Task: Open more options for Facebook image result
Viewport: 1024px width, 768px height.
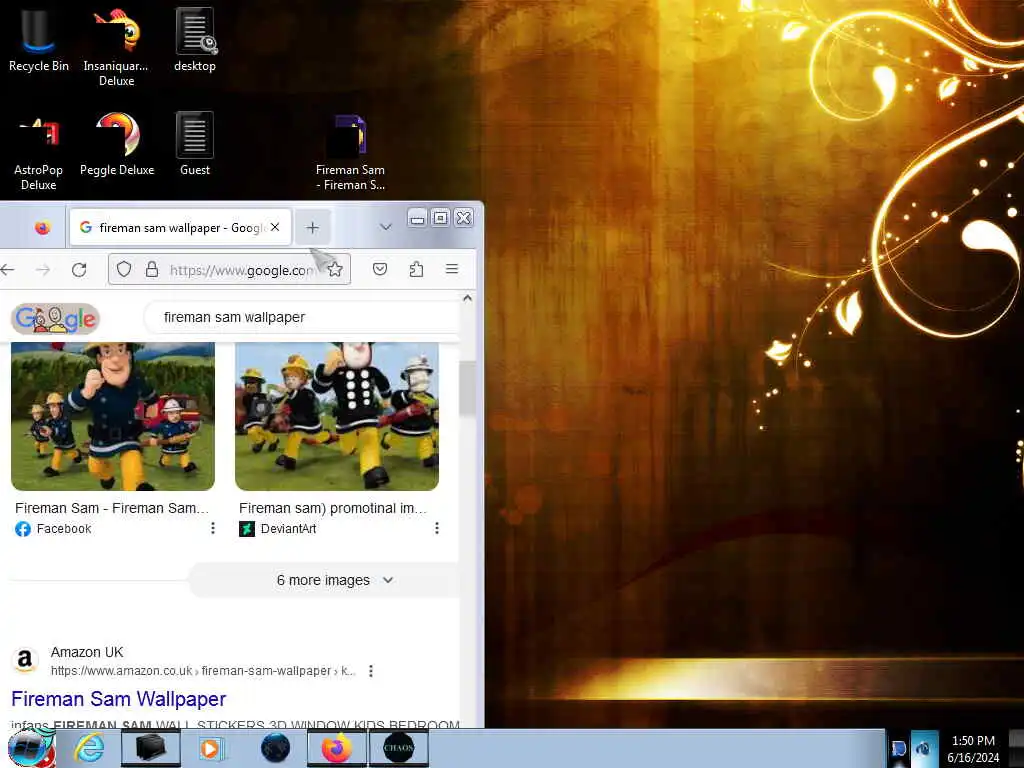Action: click(213, 528)
